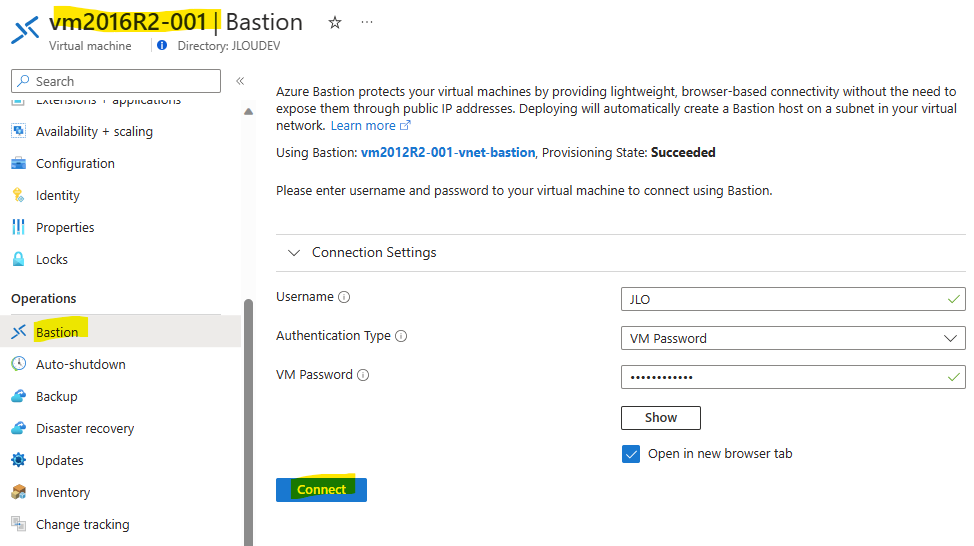Open Disaster recovery menu item

[x=85, y=429]
